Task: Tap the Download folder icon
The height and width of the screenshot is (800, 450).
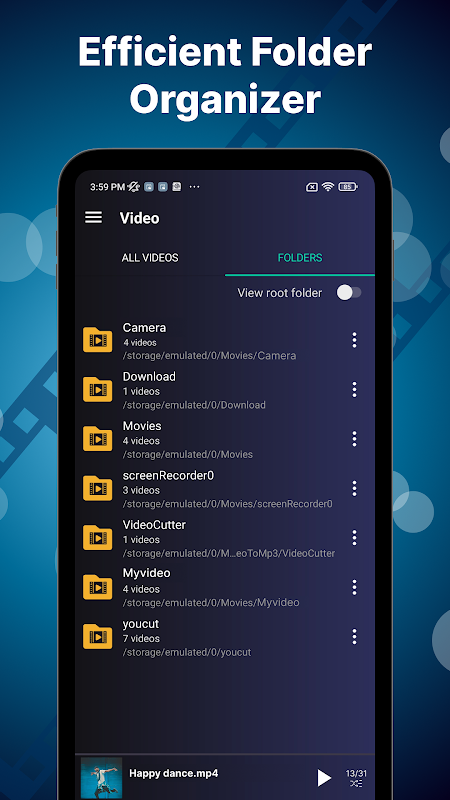Action: click(x=97, y=389)
